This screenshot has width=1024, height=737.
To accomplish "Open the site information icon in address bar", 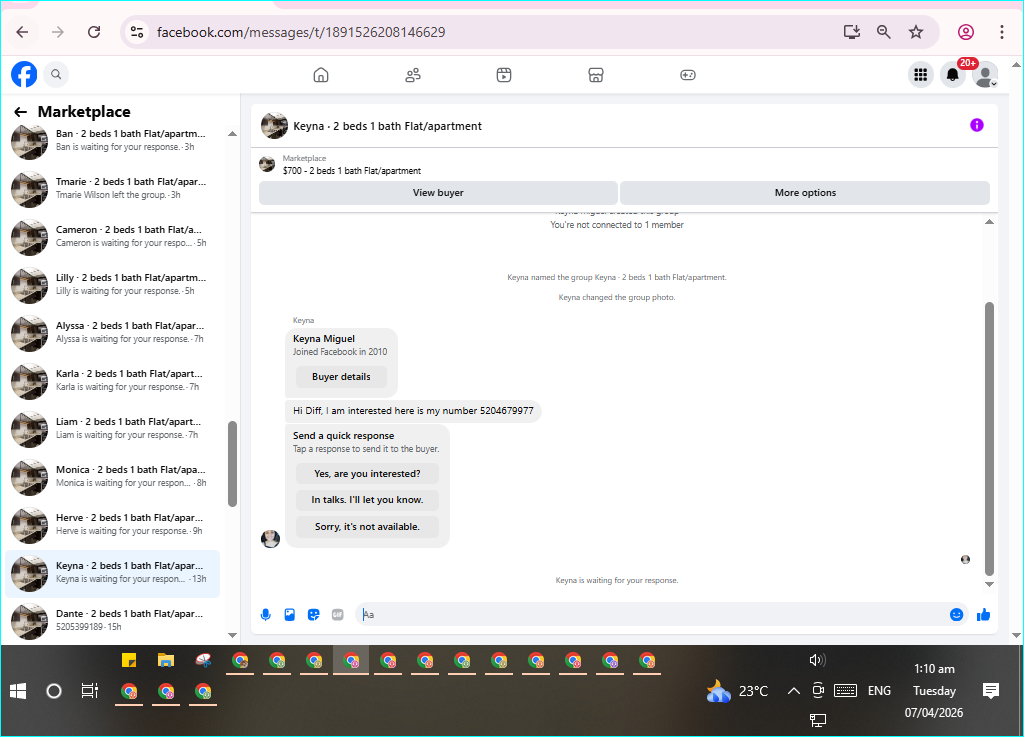I will coord(136,32).
